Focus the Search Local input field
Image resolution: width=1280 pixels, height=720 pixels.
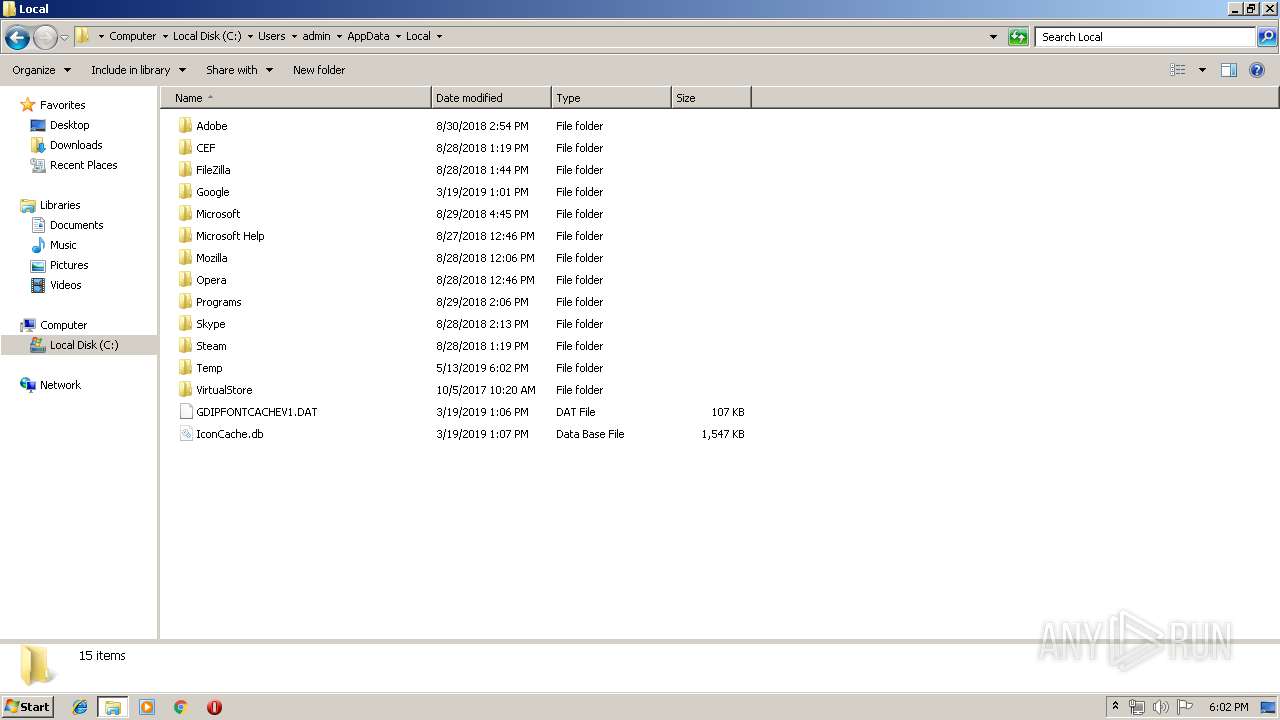1146,37
